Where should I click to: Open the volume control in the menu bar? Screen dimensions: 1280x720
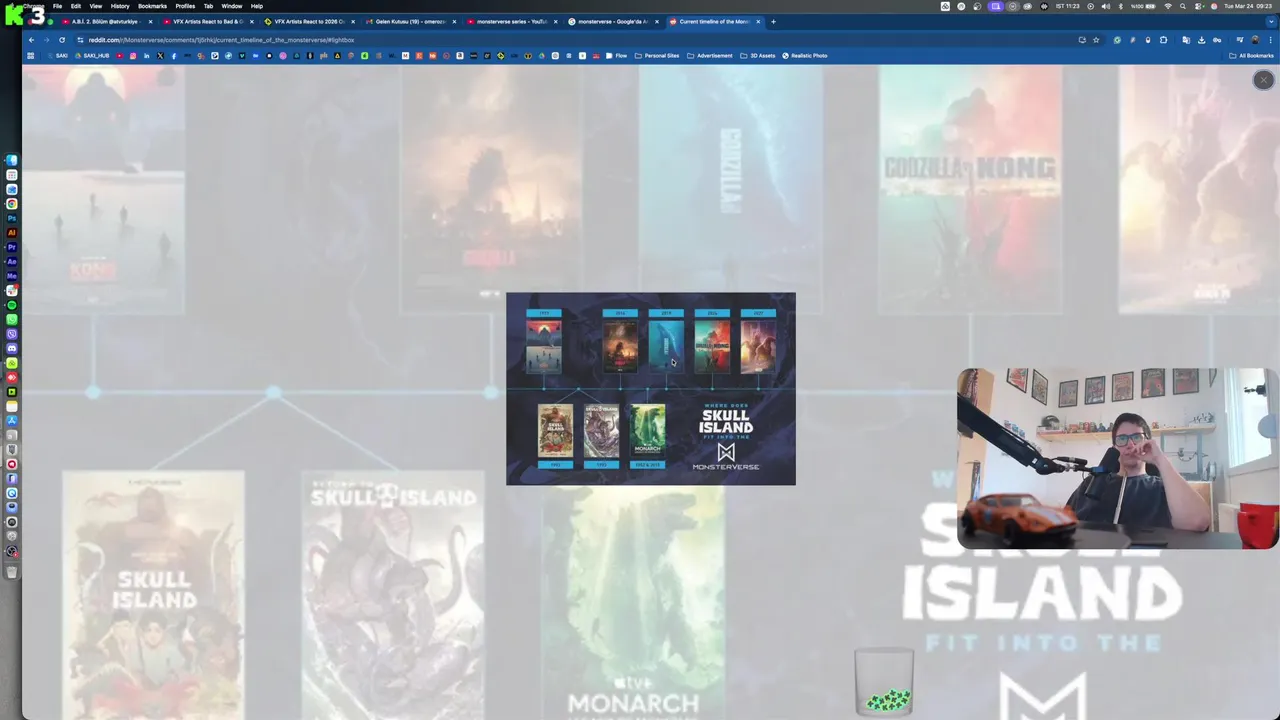click(x=1106, y=6)
